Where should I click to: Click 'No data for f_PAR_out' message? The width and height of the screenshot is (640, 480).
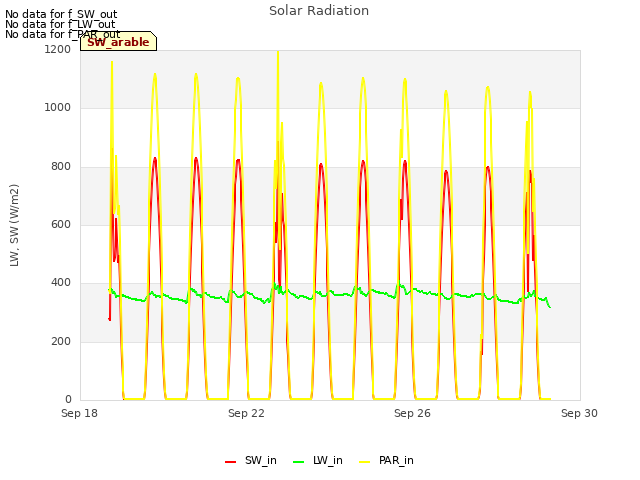[x=62, y=34]
